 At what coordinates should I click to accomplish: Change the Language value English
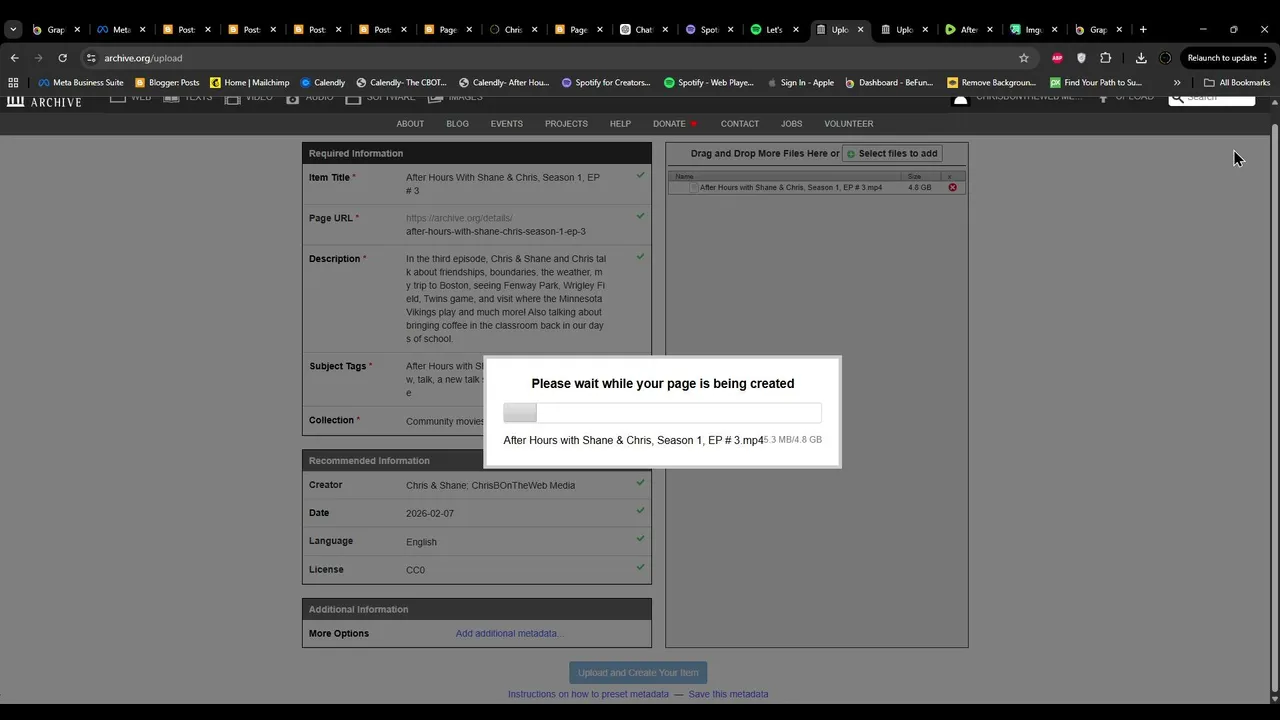pos(421,542)
